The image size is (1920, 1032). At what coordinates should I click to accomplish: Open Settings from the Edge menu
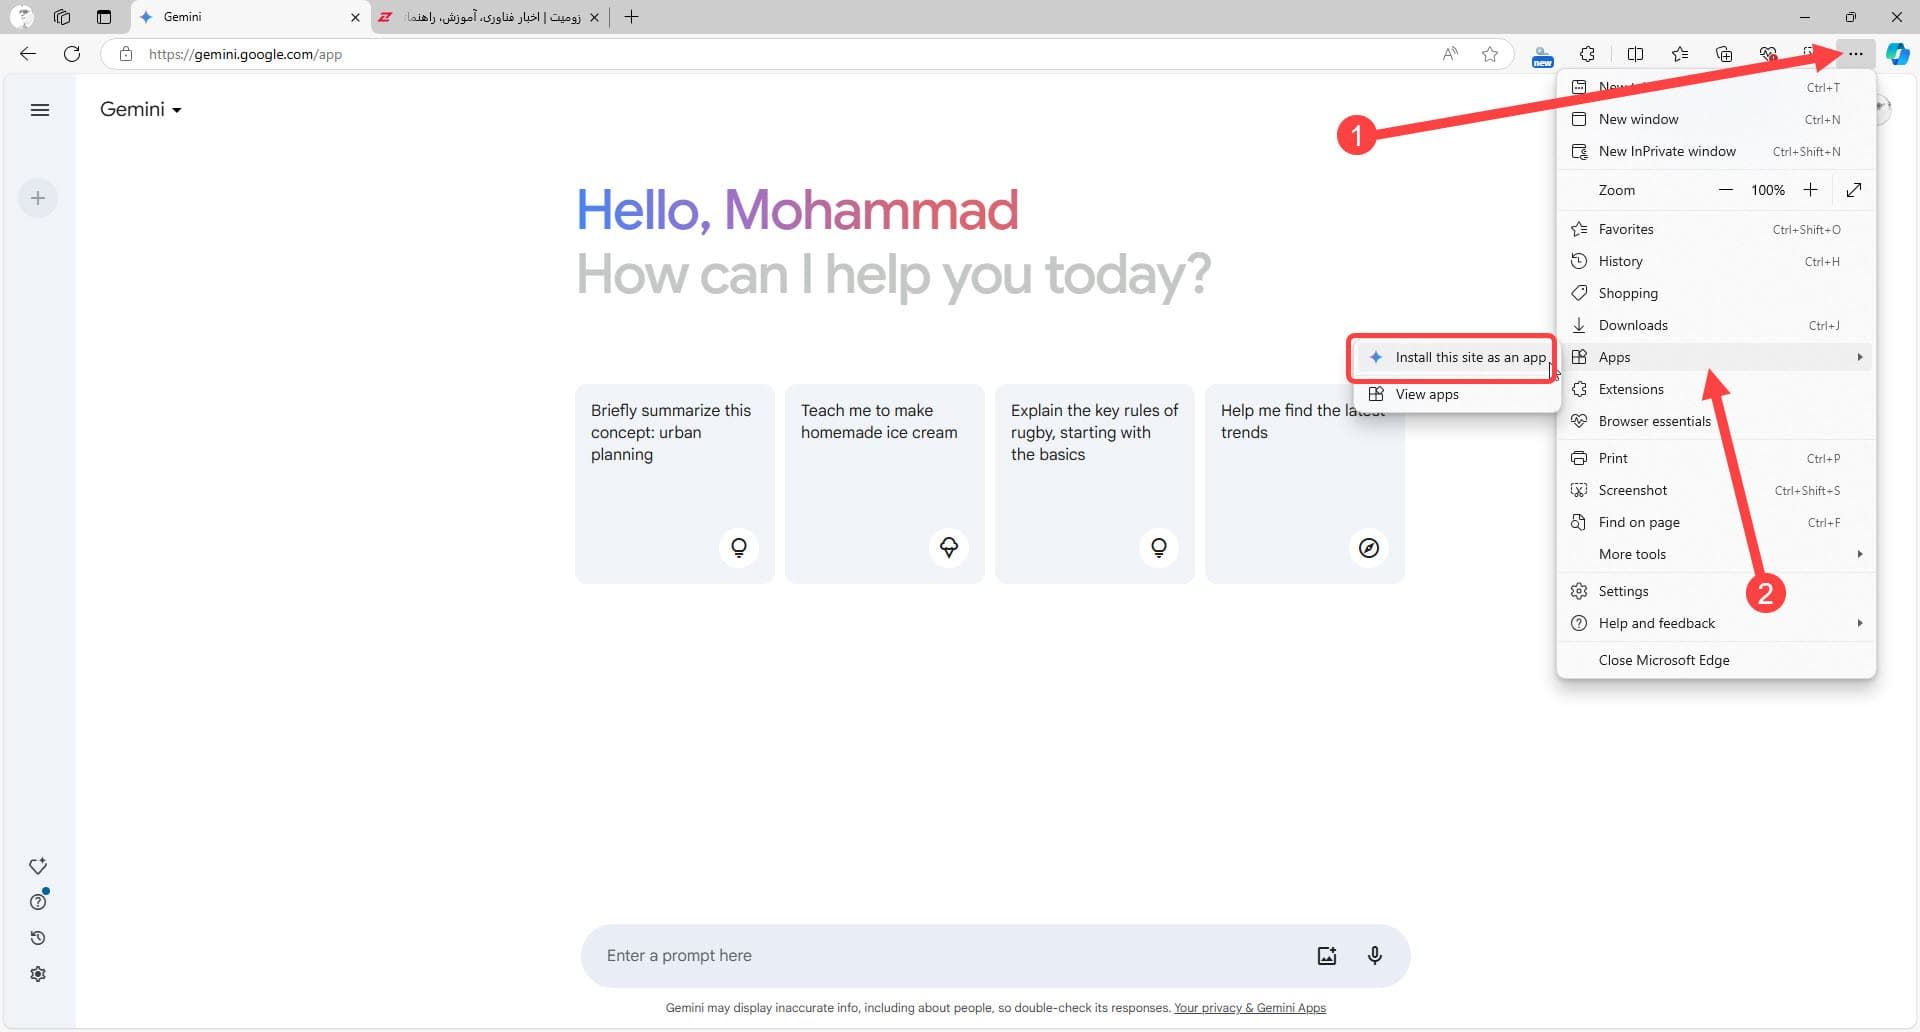[x=1717, y=591]
